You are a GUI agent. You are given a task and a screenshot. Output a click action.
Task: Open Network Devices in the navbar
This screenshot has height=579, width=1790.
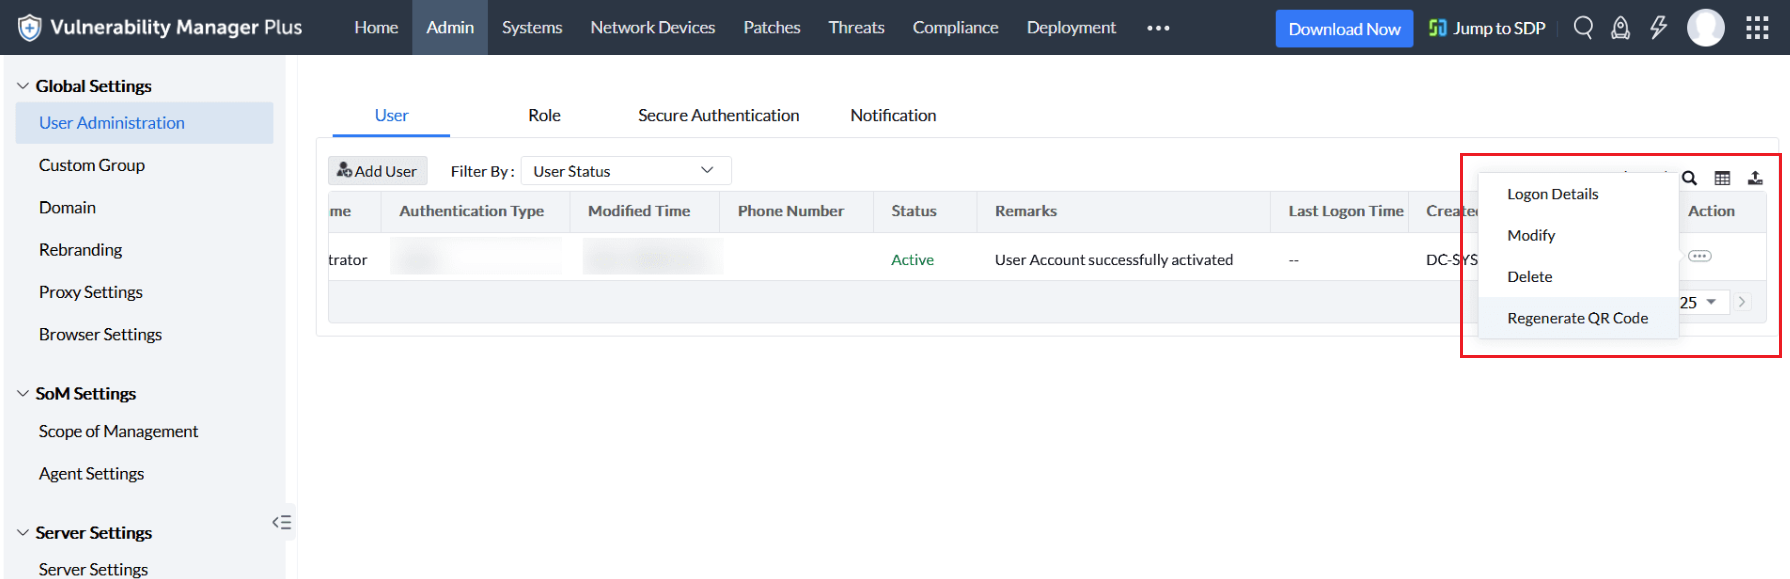click(x=653, y=28)
